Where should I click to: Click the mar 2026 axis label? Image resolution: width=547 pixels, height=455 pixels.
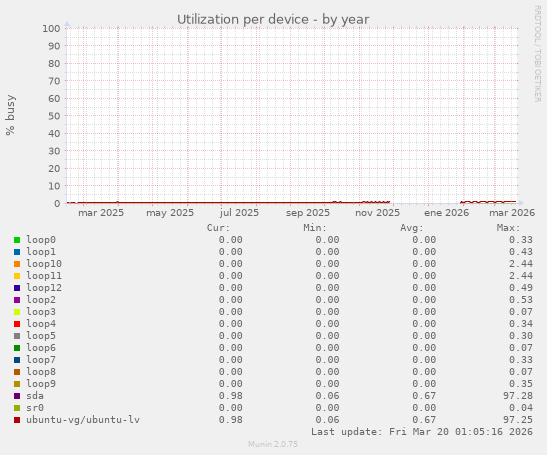(x=512, y=212)
